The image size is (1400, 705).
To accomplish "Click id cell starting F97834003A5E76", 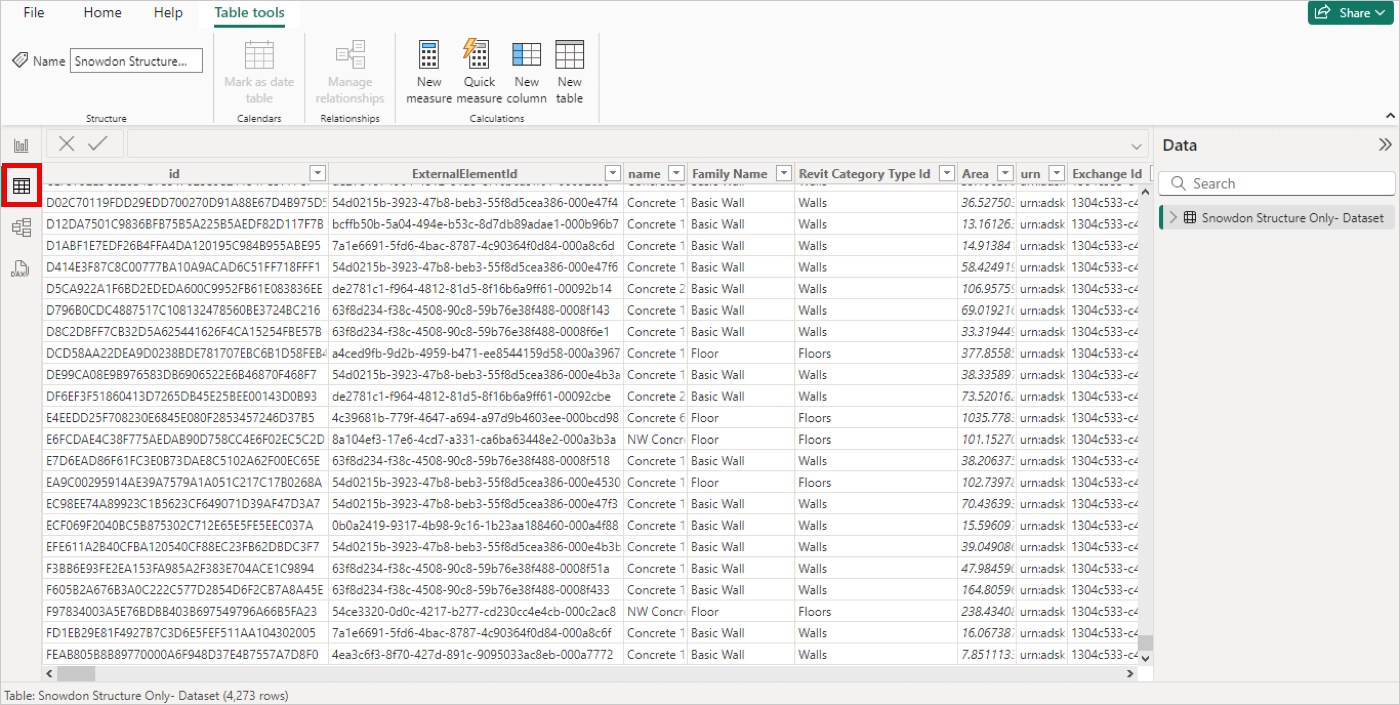I will click(185, 611).
